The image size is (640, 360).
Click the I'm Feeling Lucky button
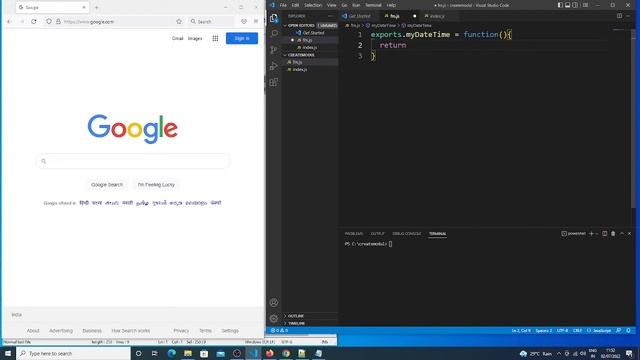click(x=156, y=184)
